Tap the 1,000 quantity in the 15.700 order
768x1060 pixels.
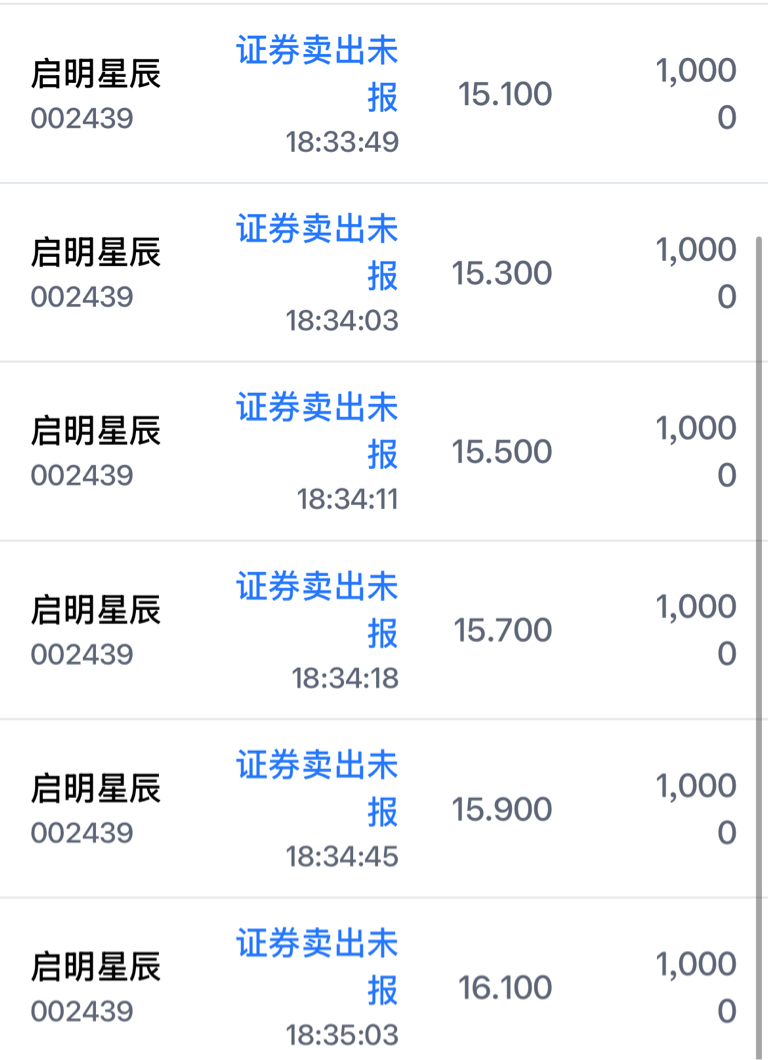coord(696,607)
